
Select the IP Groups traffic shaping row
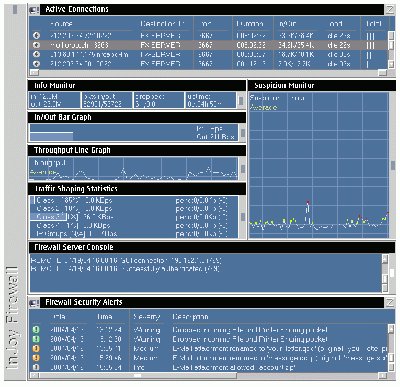pos(134,234)
